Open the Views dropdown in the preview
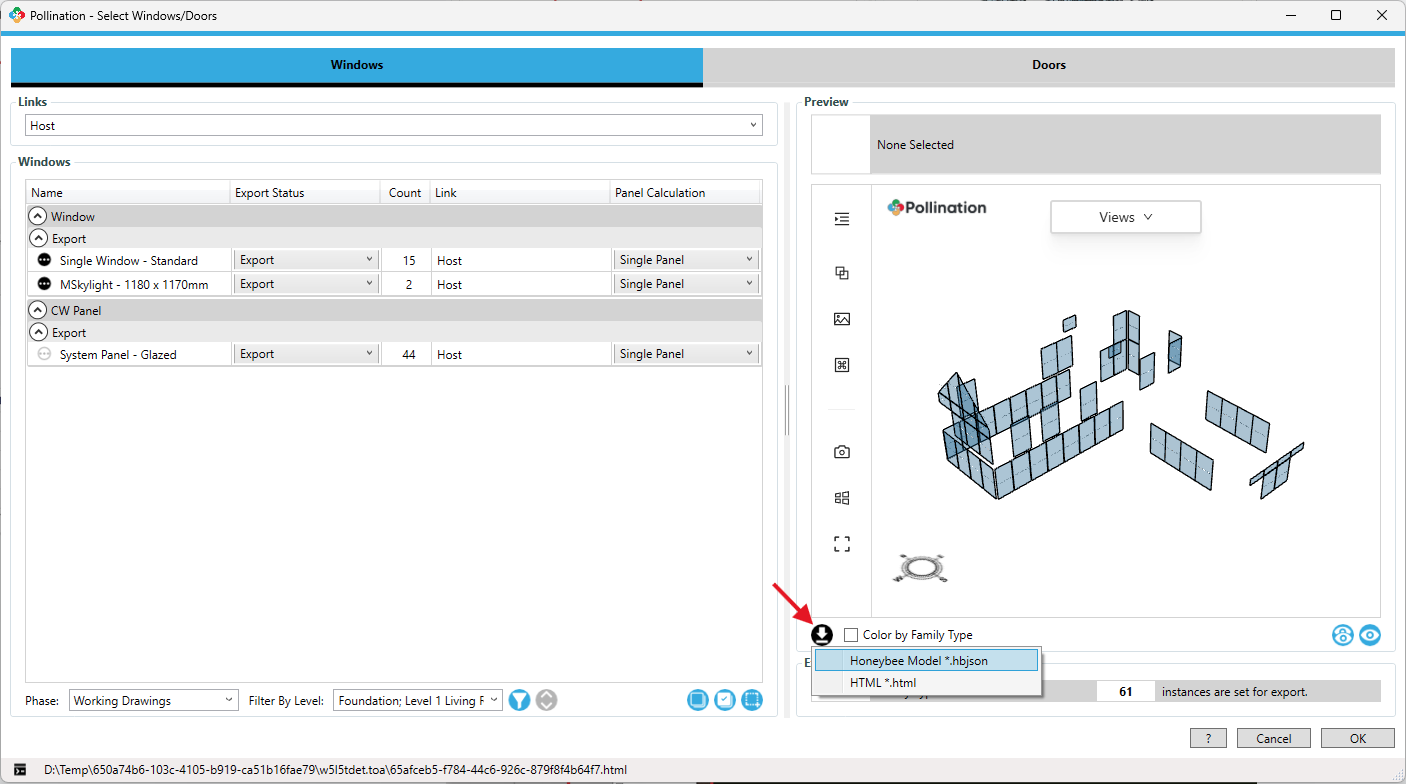Viewport: 1406px width, 784px height. point(1125,217)
